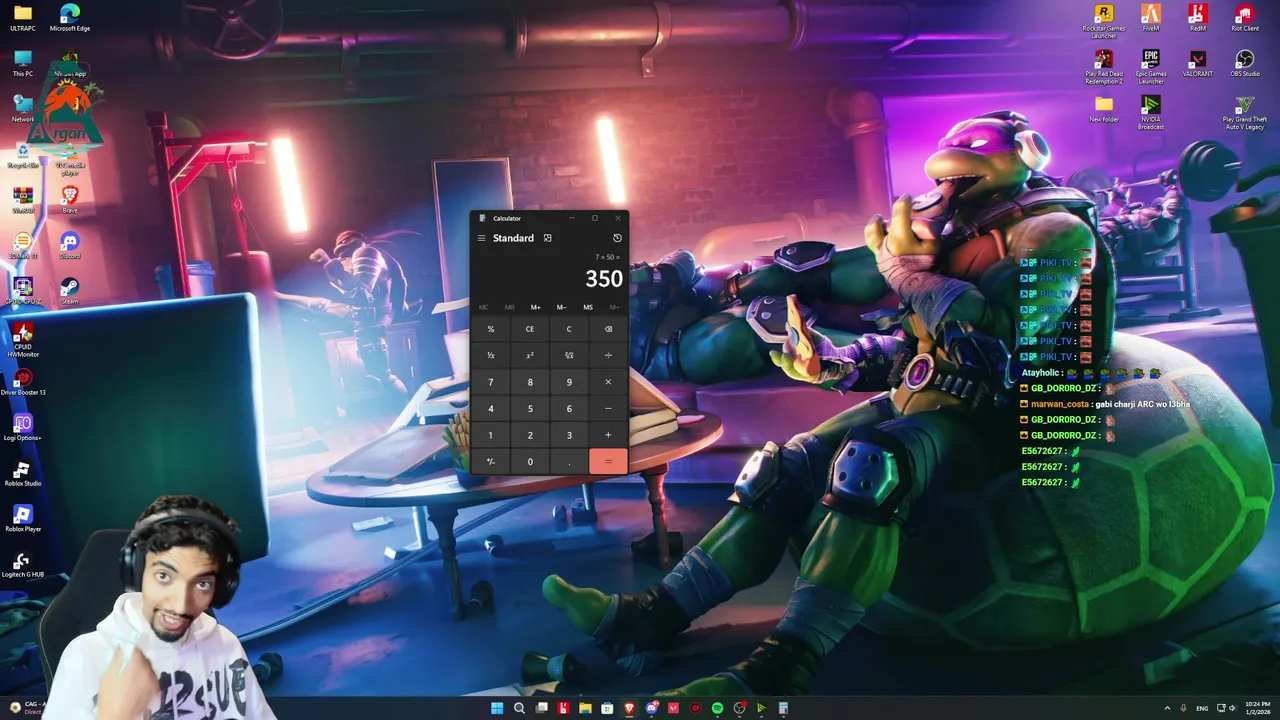
Task: Select the Steam desktop shortcut
Action: (x=70, y=290)
